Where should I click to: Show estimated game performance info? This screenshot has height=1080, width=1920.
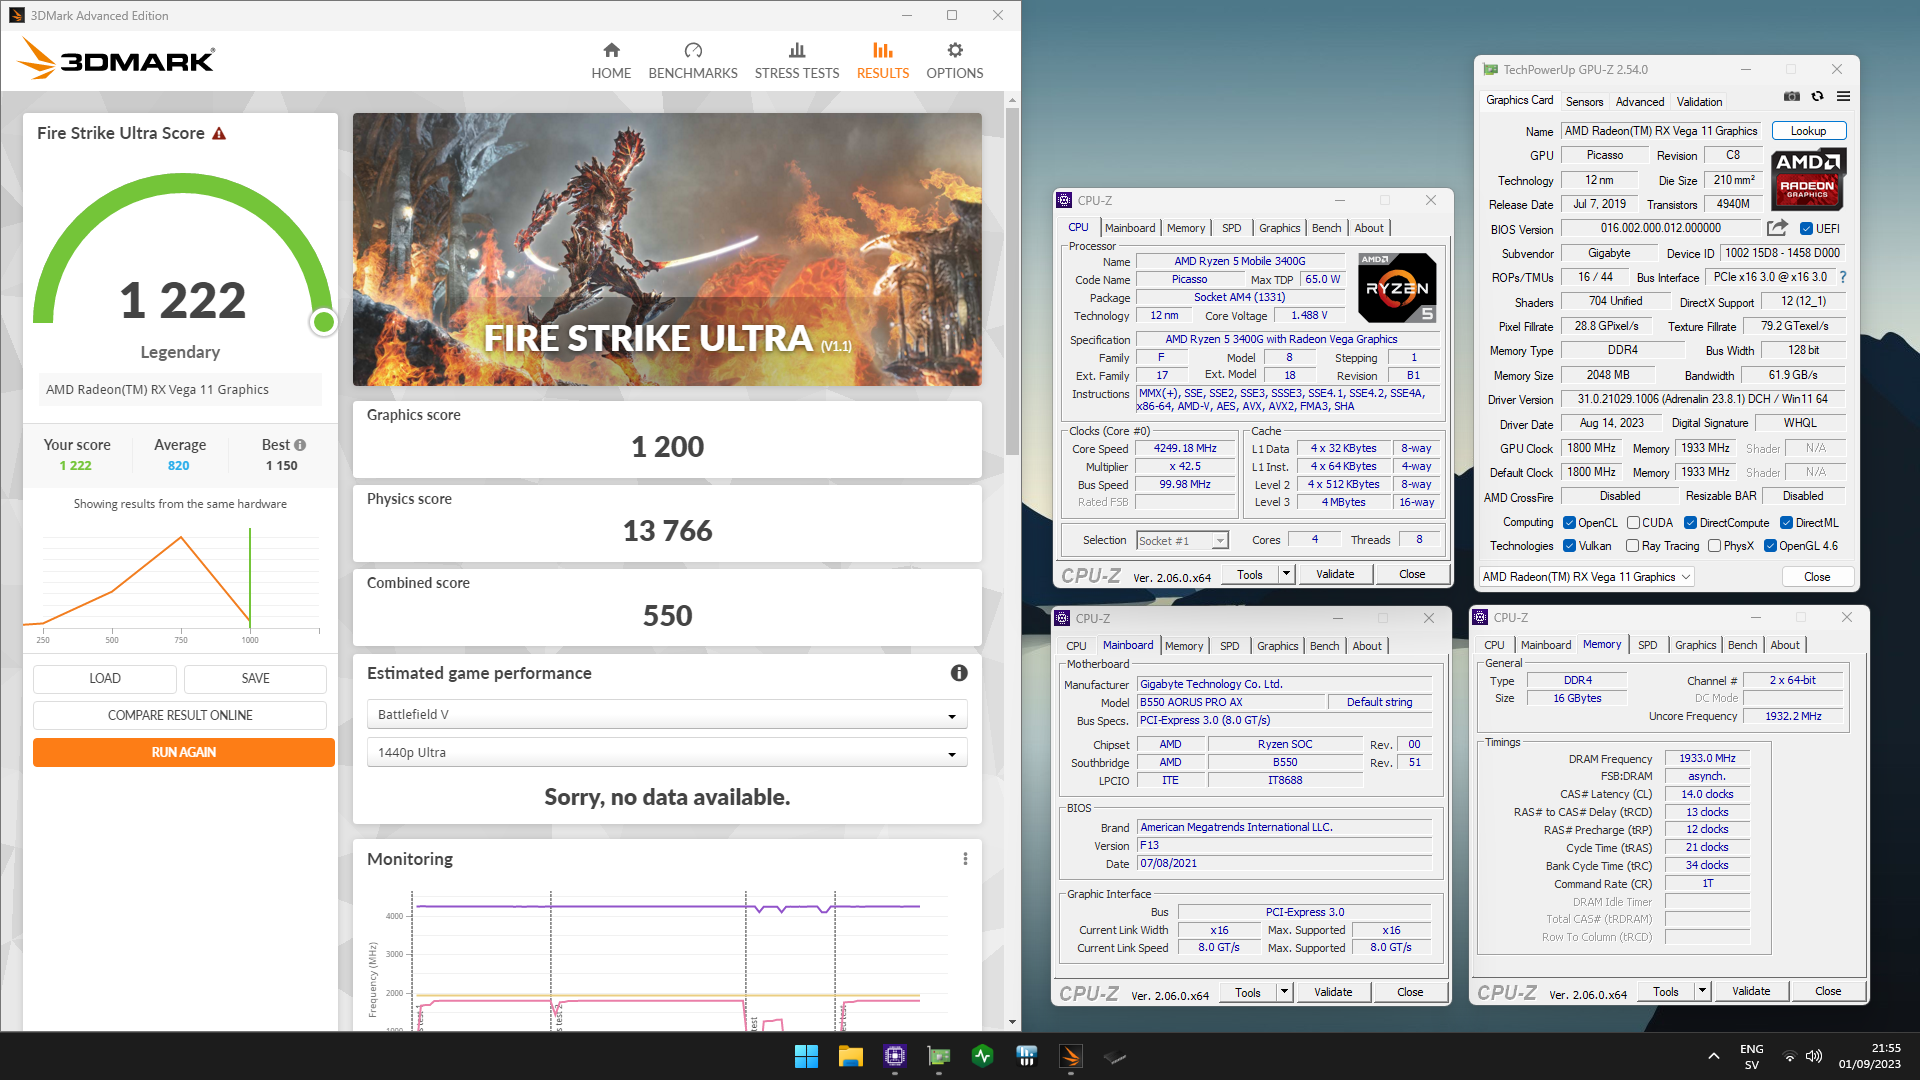coord(959,673)
